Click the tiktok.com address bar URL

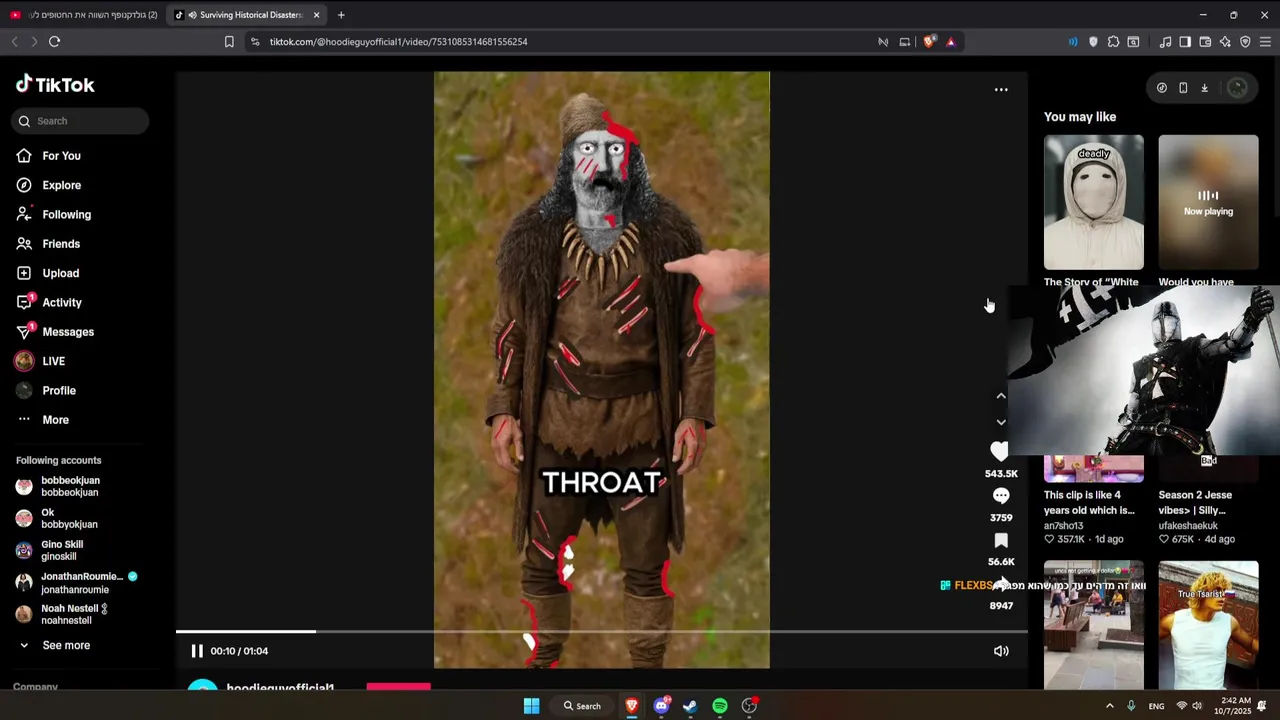[398, 42]
